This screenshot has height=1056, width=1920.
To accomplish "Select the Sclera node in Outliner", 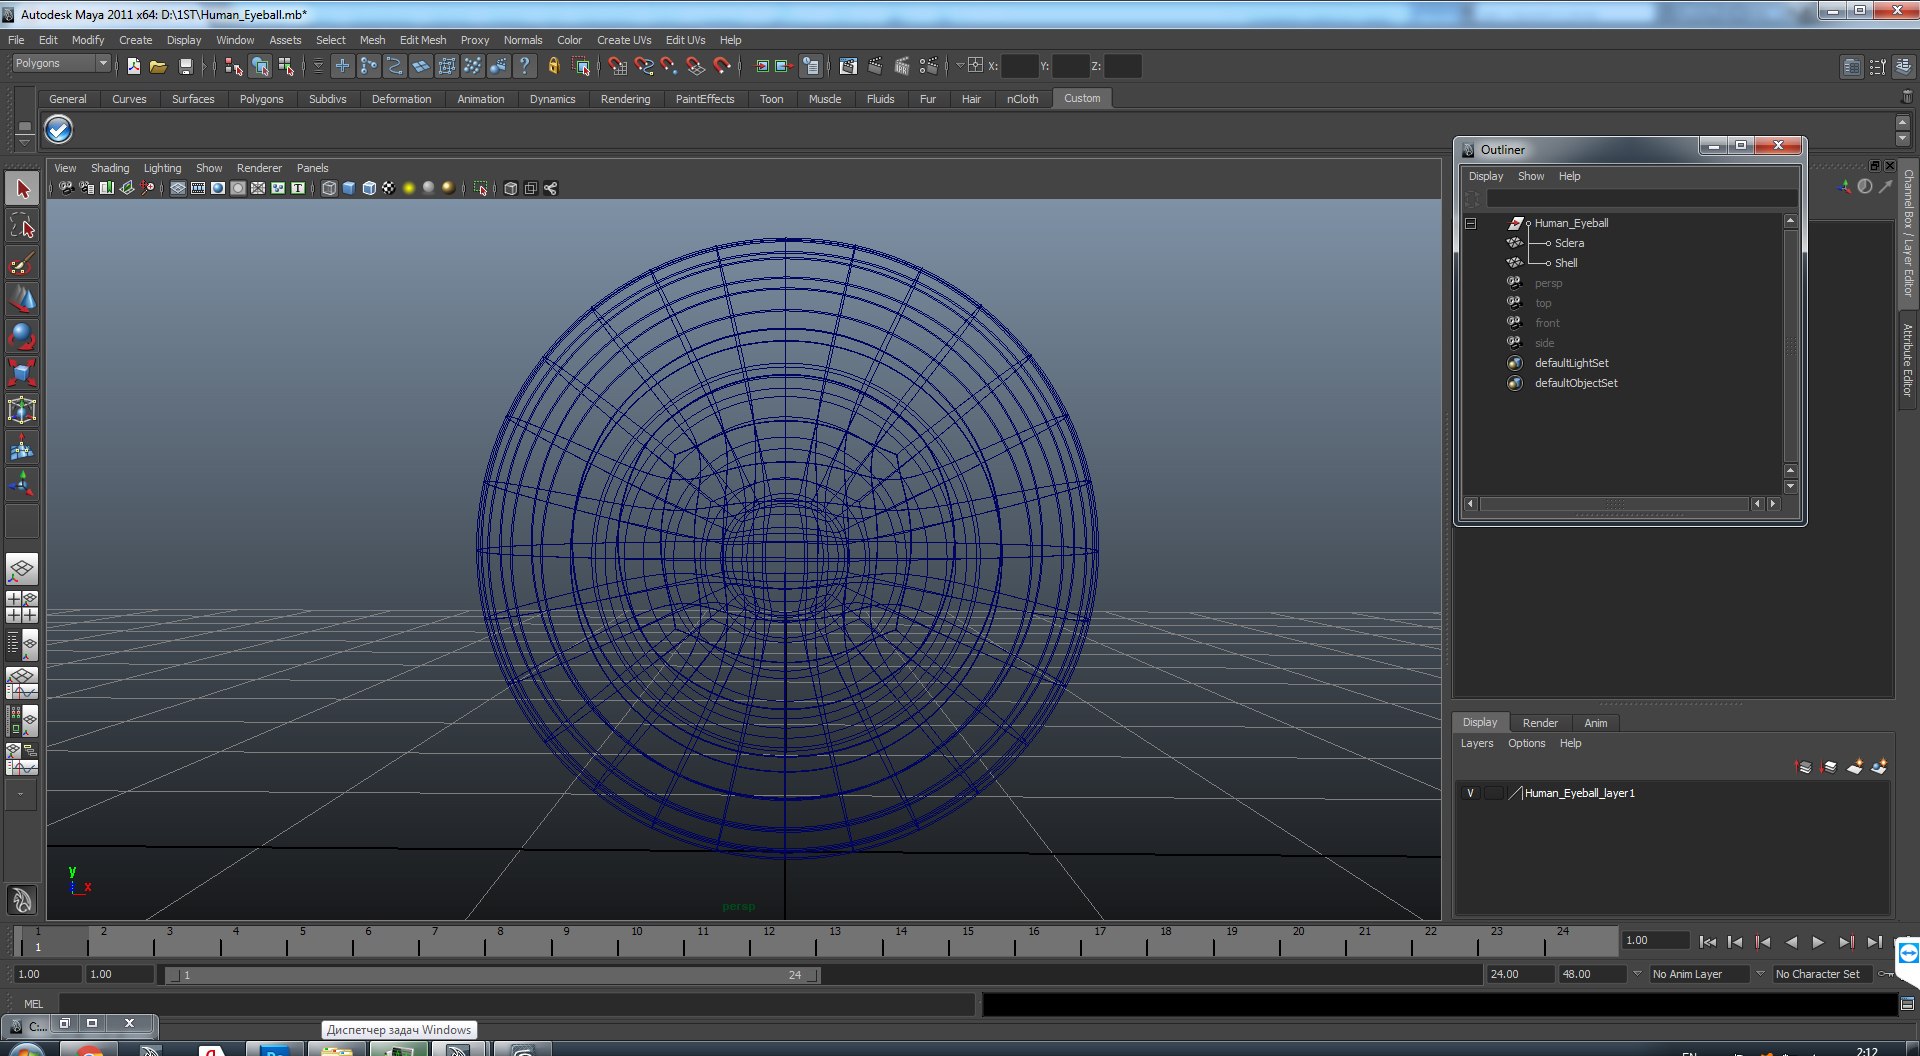I will pos(1569,243).
